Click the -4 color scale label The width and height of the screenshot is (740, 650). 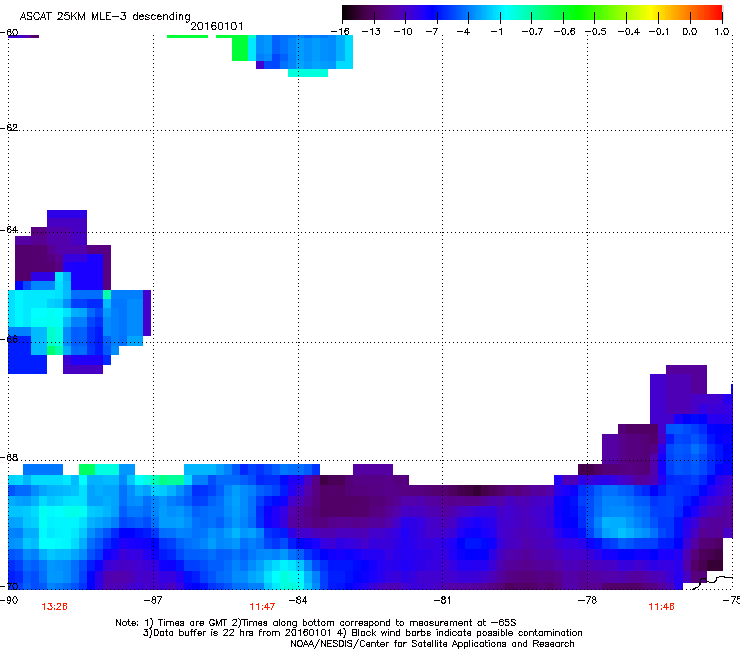[463, 32]
